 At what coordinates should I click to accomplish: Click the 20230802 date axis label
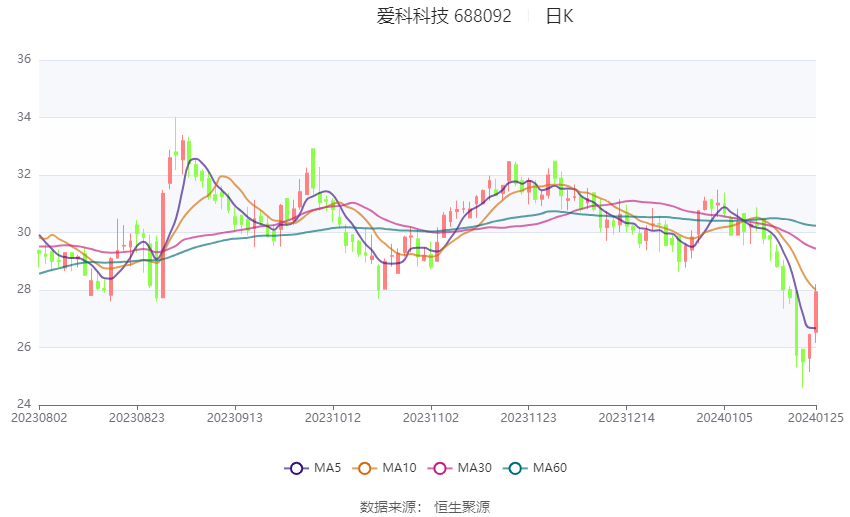pyautogui.click(x=39, y=418)
